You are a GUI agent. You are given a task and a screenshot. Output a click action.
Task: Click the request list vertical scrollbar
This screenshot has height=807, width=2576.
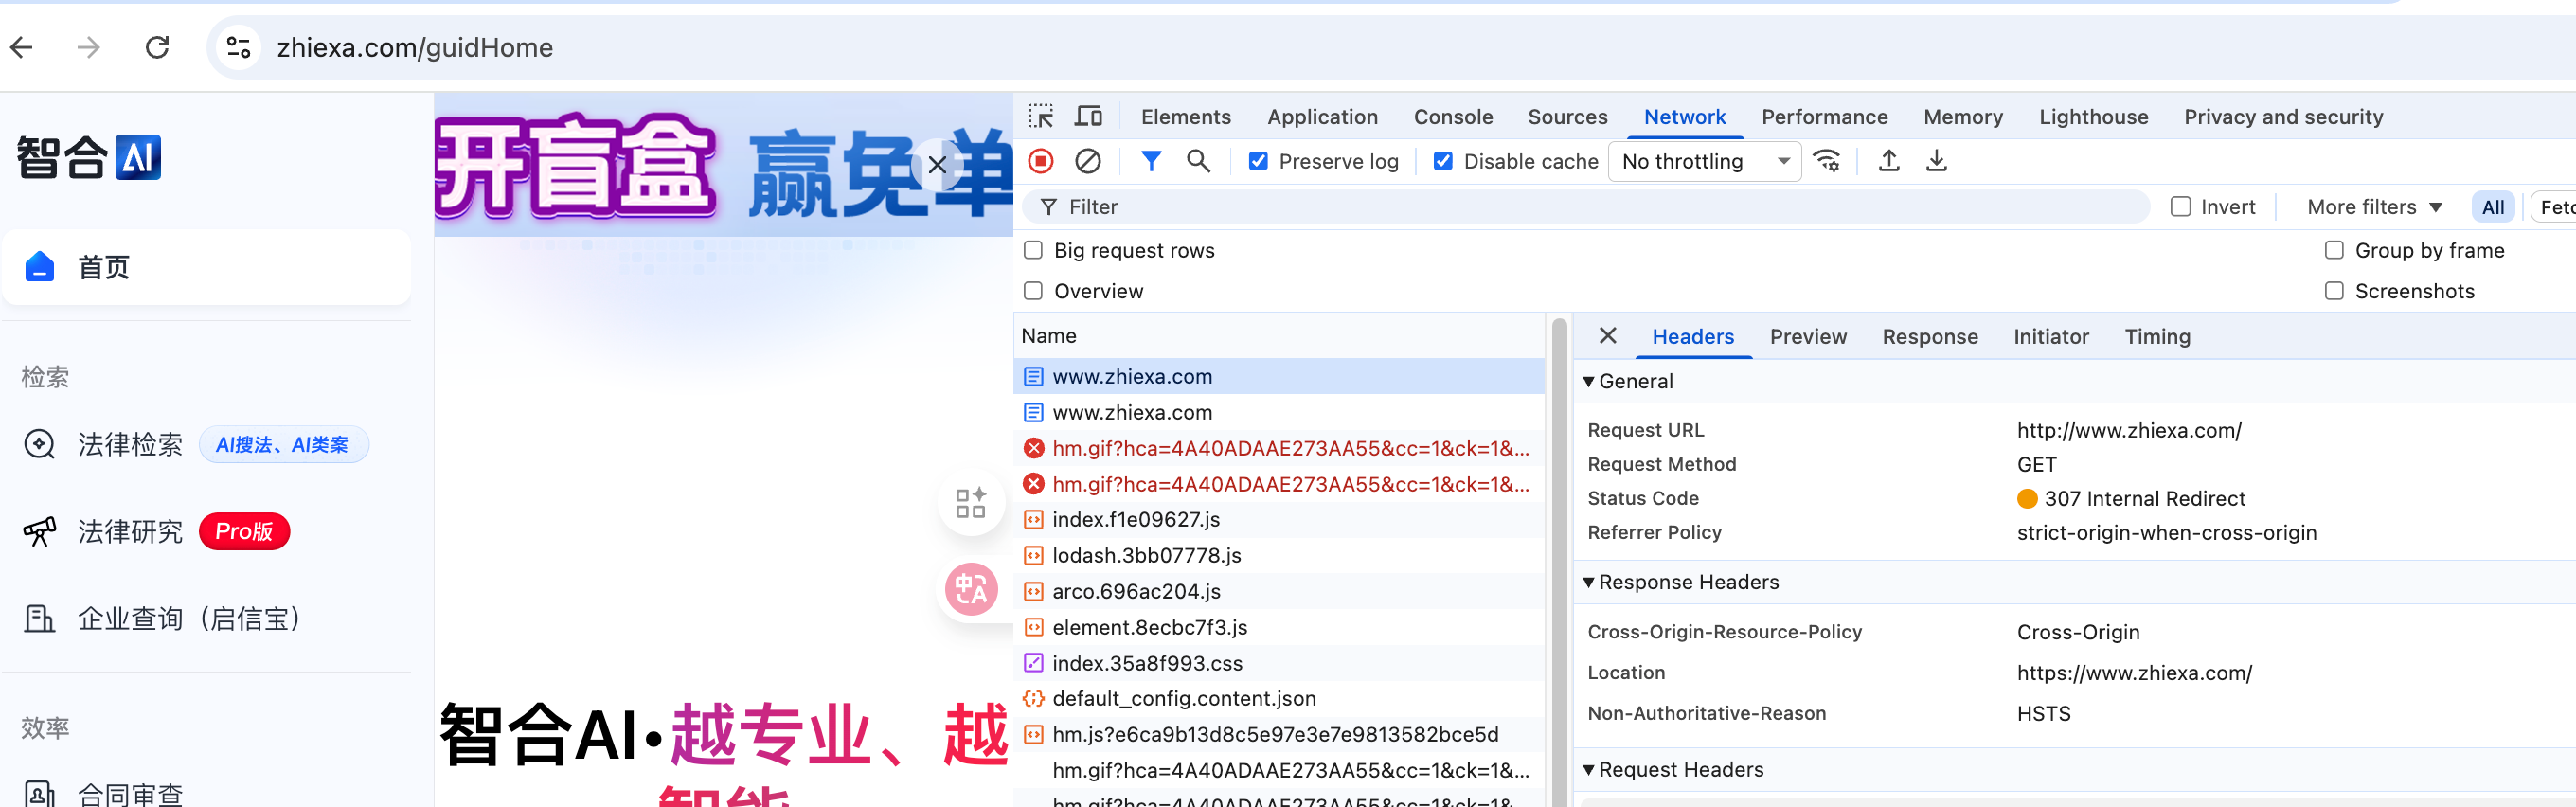click(x=1558, y=562)
